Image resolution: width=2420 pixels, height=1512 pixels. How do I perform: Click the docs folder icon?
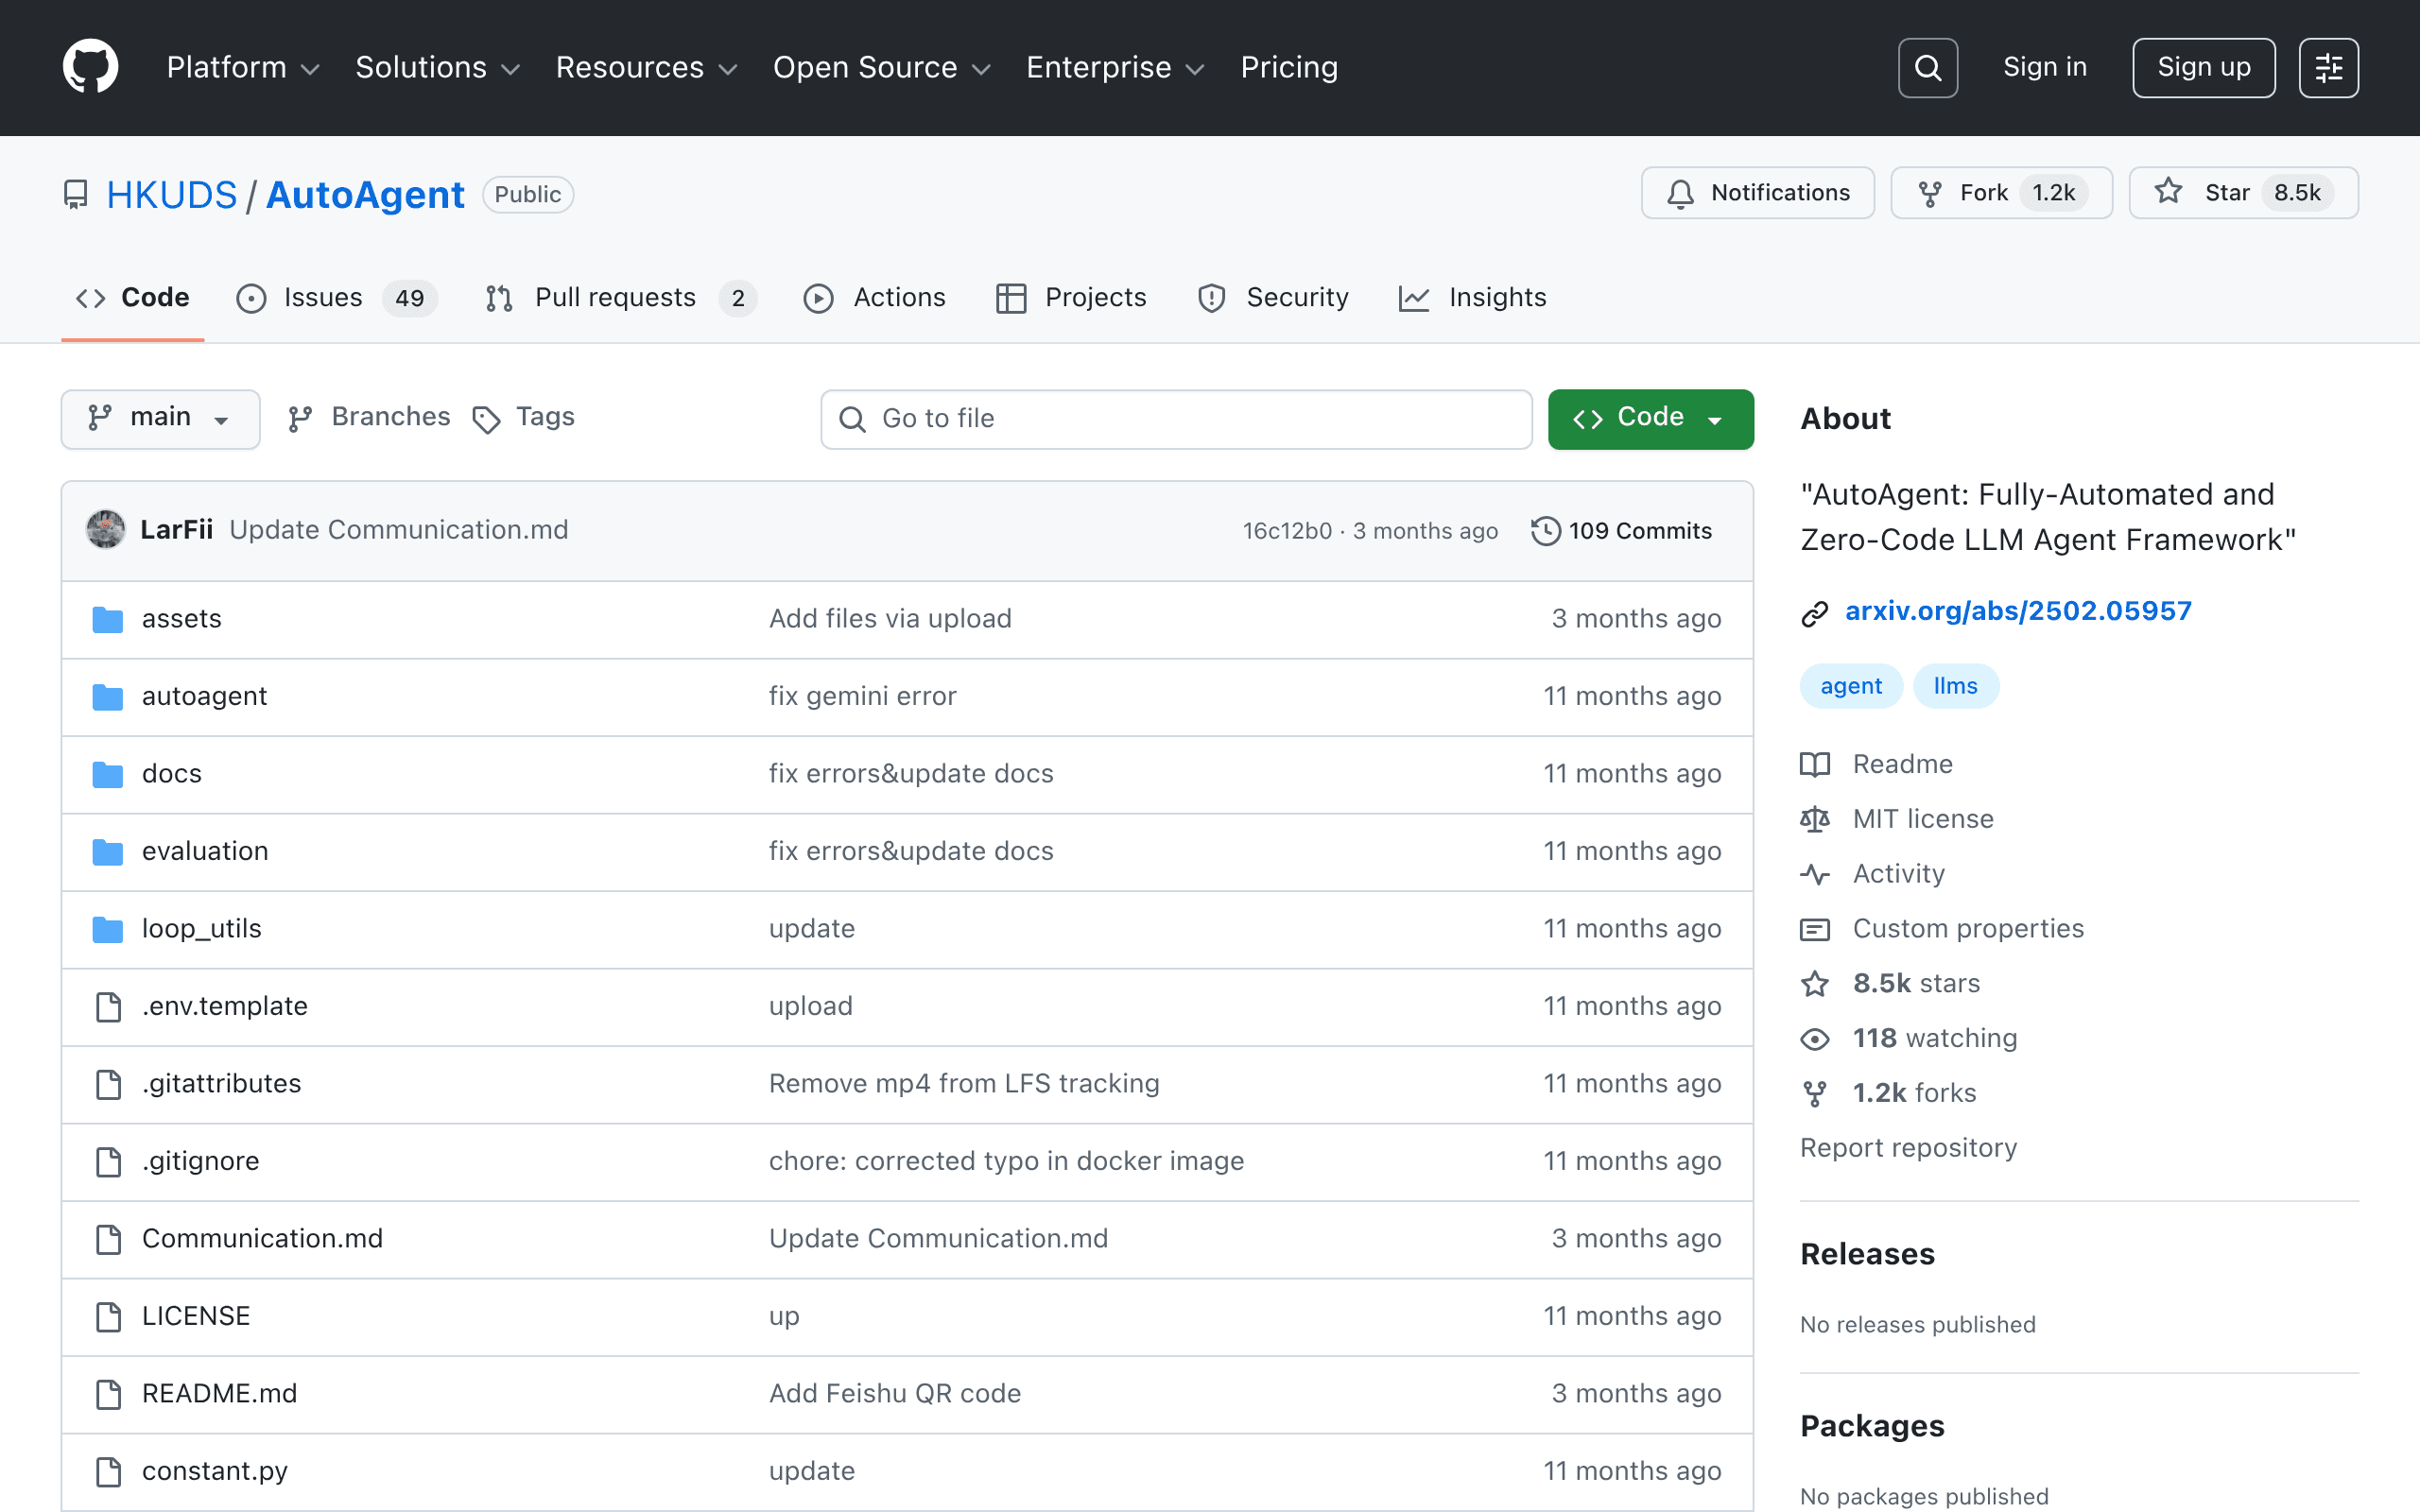108,774
